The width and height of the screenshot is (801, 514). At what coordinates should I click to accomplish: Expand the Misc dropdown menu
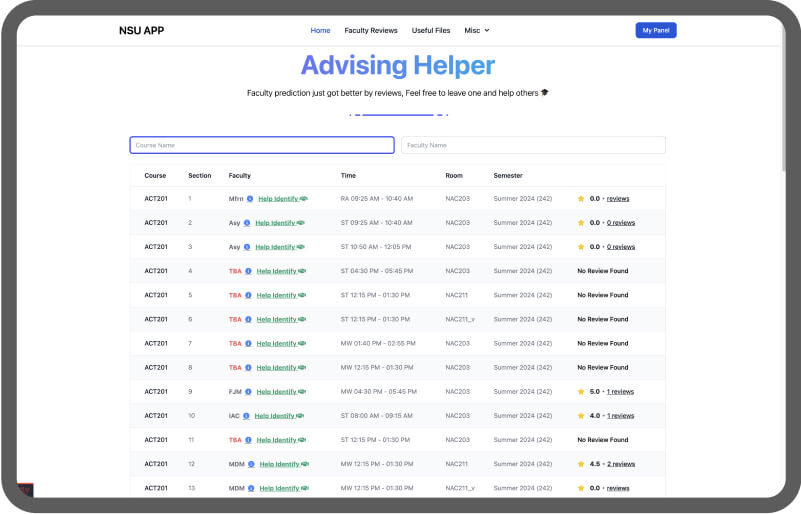tap(477, 30)
